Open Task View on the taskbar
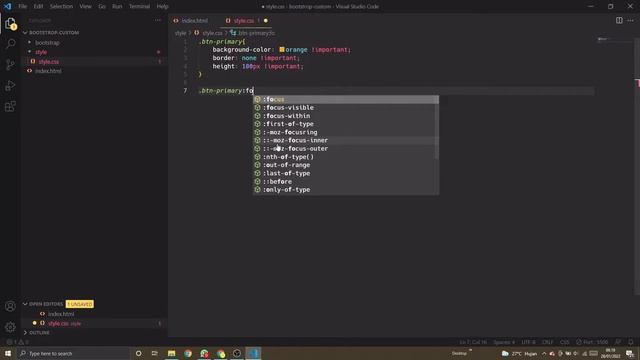Viewport: 640px width, 360px height. [155, 353]
